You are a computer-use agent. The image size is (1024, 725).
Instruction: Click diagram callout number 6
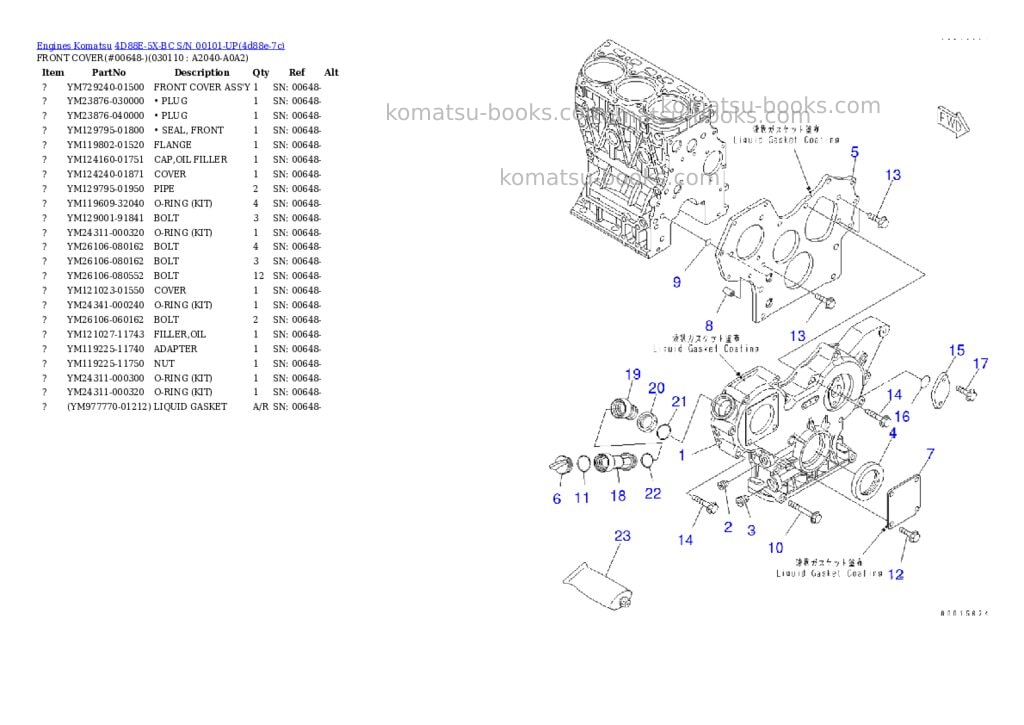[x=556, y=499]
